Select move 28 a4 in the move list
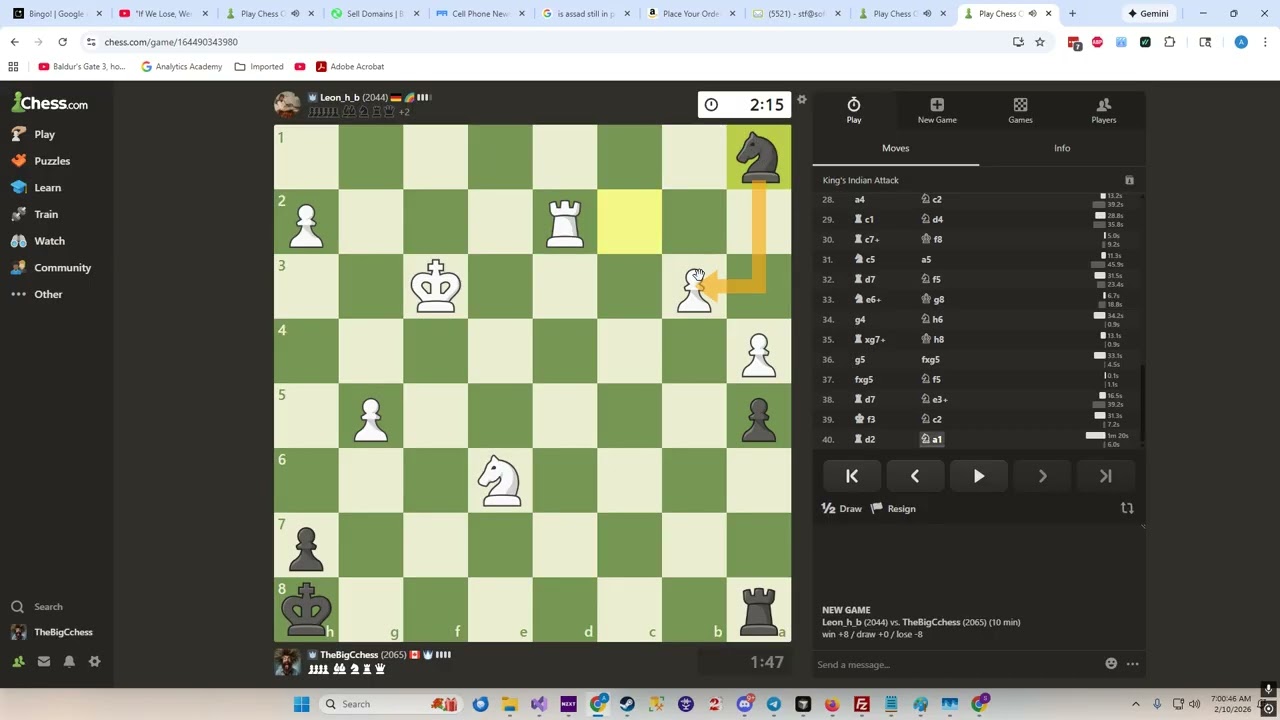The width and height of the screenshot is (1280, 720). click(x=859, y=199)
